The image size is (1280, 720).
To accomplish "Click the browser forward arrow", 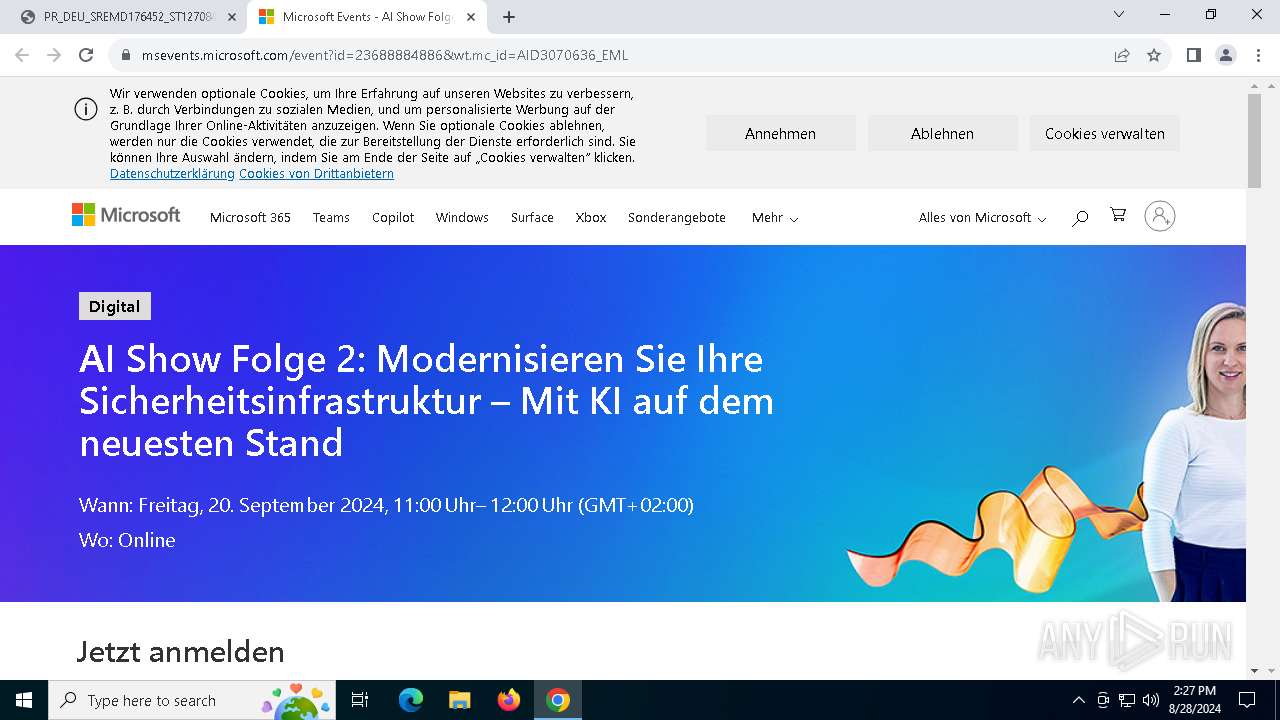I will [x=54, y=55].
